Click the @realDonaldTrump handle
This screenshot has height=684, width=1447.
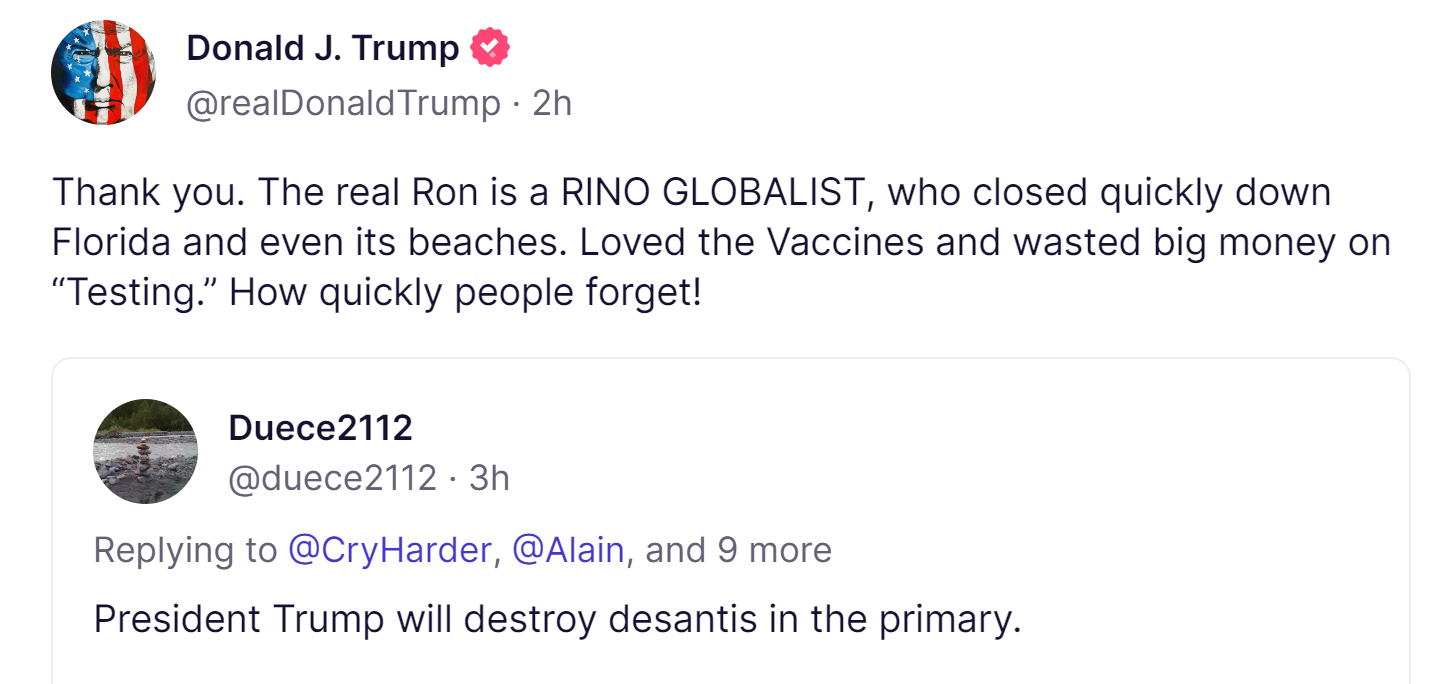pyautogui.click(x=343, y=103)
